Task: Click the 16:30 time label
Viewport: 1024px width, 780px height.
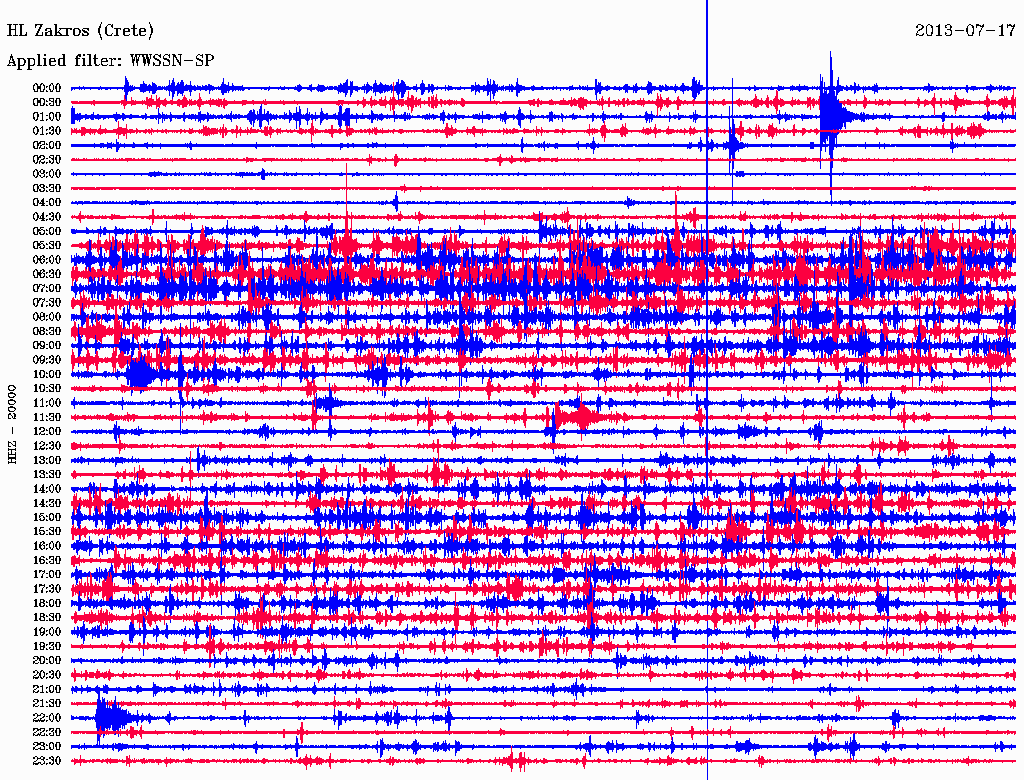Action: (47, 561)
